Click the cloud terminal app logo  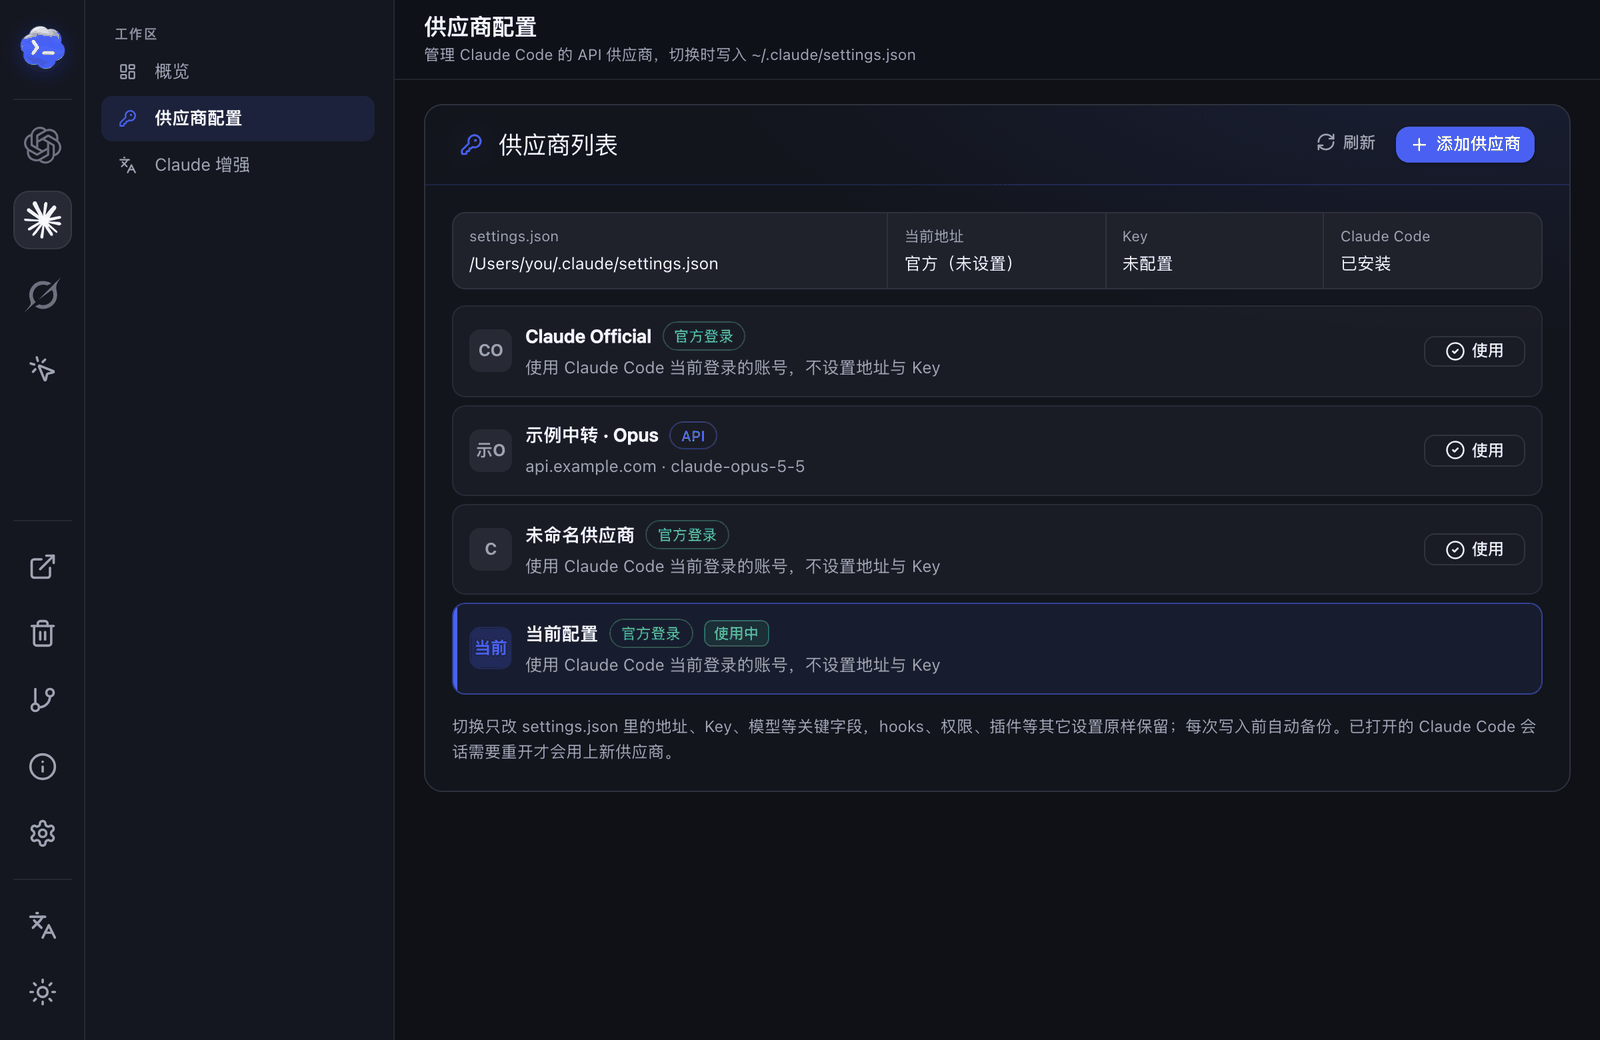[42, 48]
